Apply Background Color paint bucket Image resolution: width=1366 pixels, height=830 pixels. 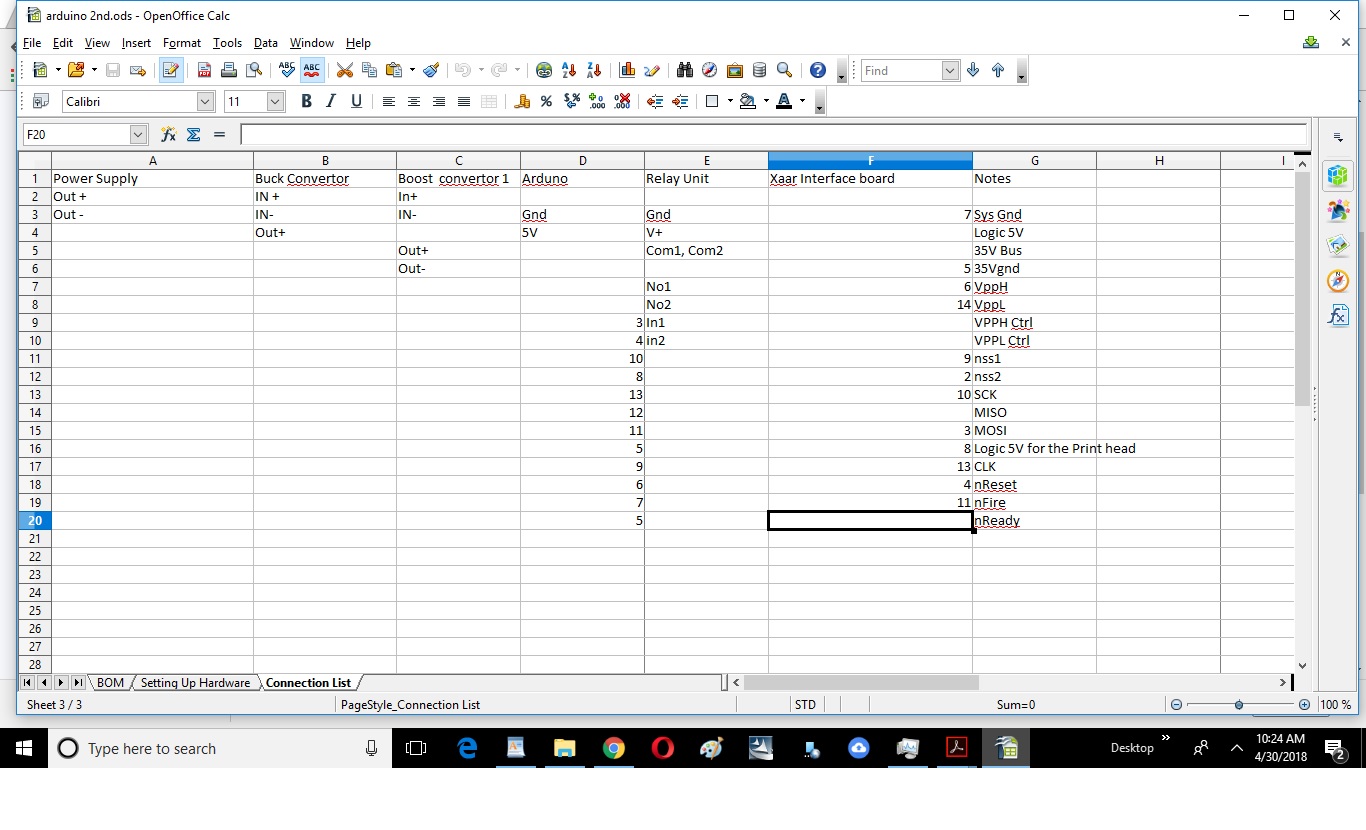(x=747, y=101)
